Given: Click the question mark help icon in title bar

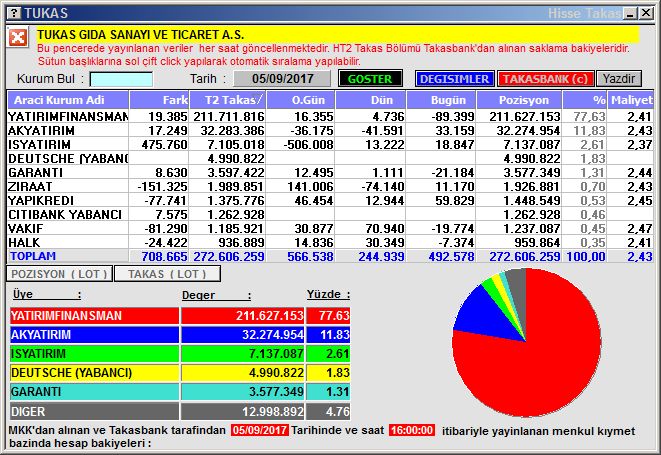Looking at the screenshot, I should tap(14, 13).
